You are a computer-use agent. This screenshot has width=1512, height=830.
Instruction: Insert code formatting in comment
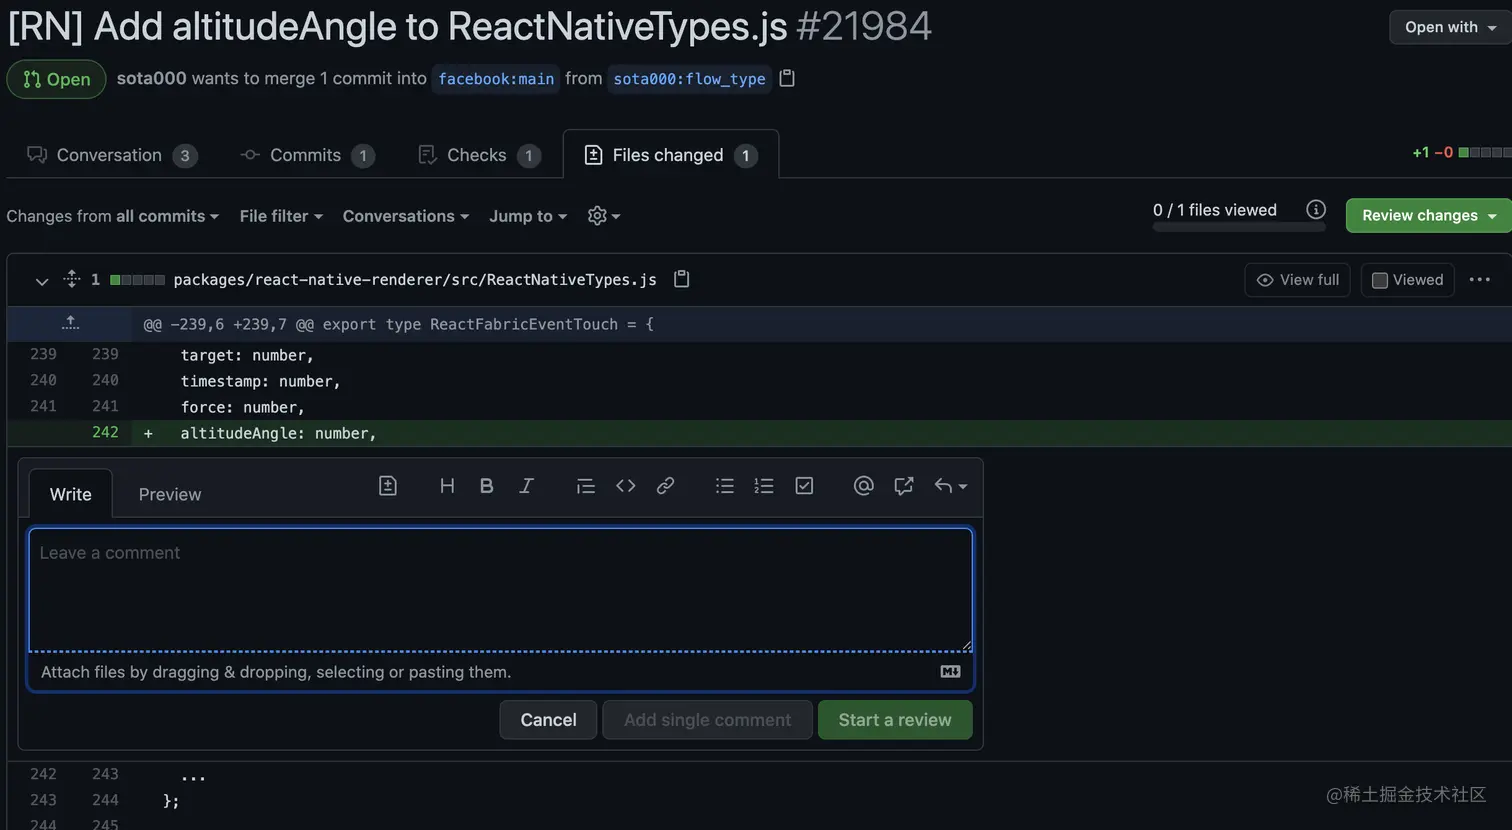coord(626,486)
